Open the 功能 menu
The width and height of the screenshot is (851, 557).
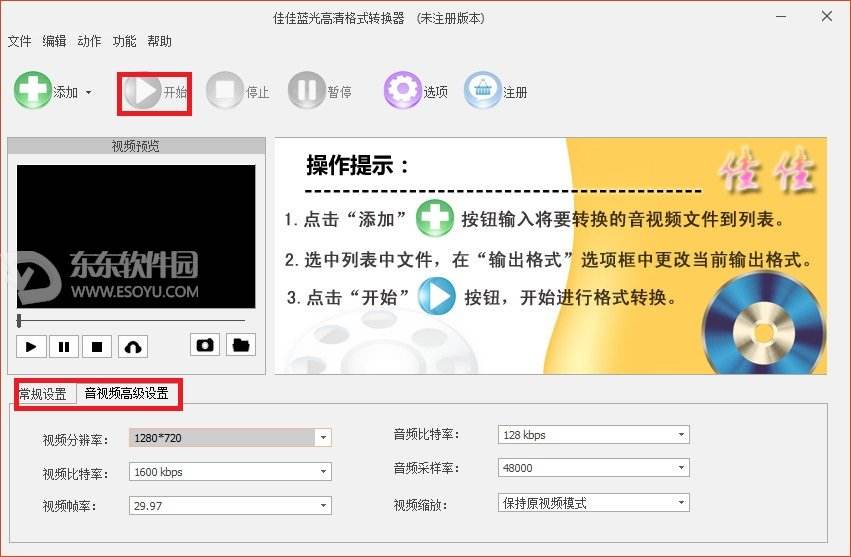click(x=124, y=41)
